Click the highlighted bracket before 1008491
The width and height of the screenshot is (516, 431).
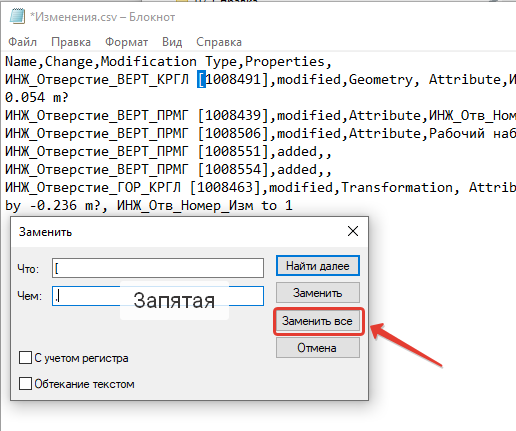click(201, 79)
